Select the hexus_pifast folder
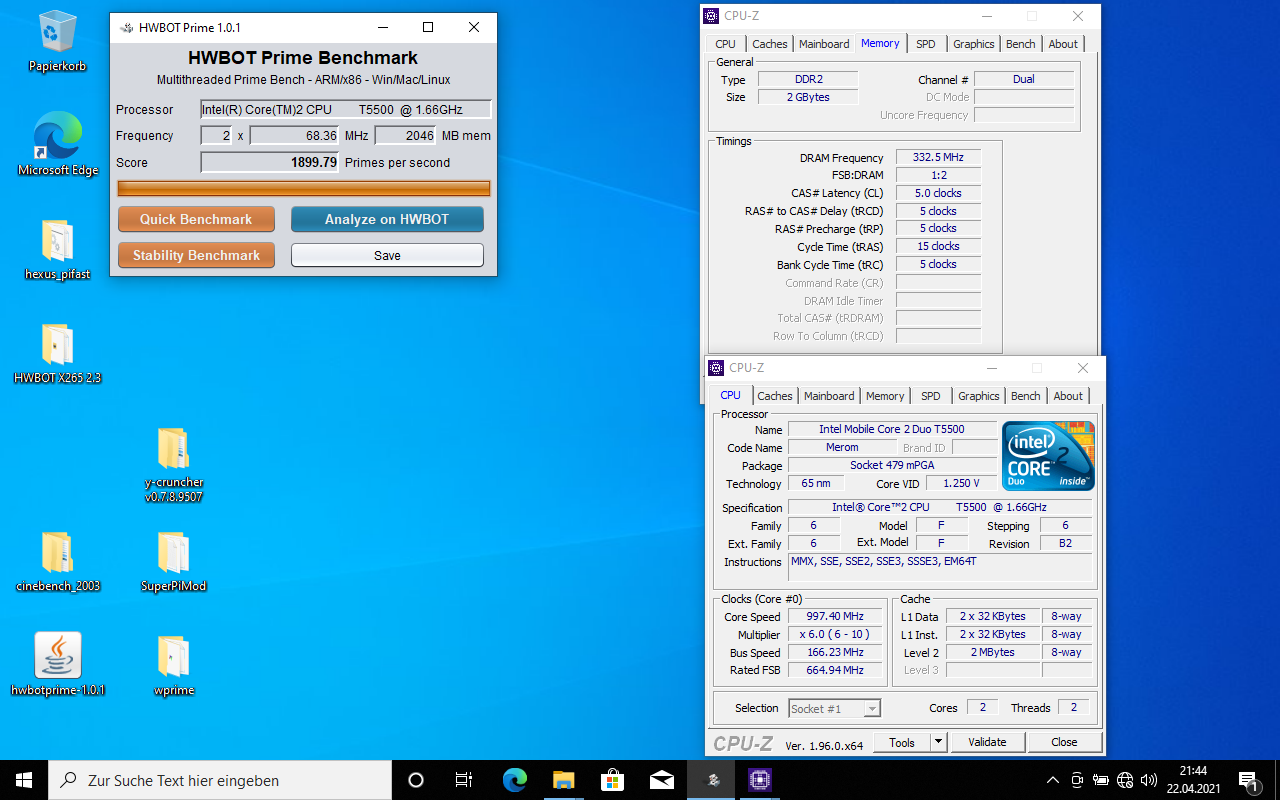The height and width of the screenshot is (800, 1280). (57, 249)
